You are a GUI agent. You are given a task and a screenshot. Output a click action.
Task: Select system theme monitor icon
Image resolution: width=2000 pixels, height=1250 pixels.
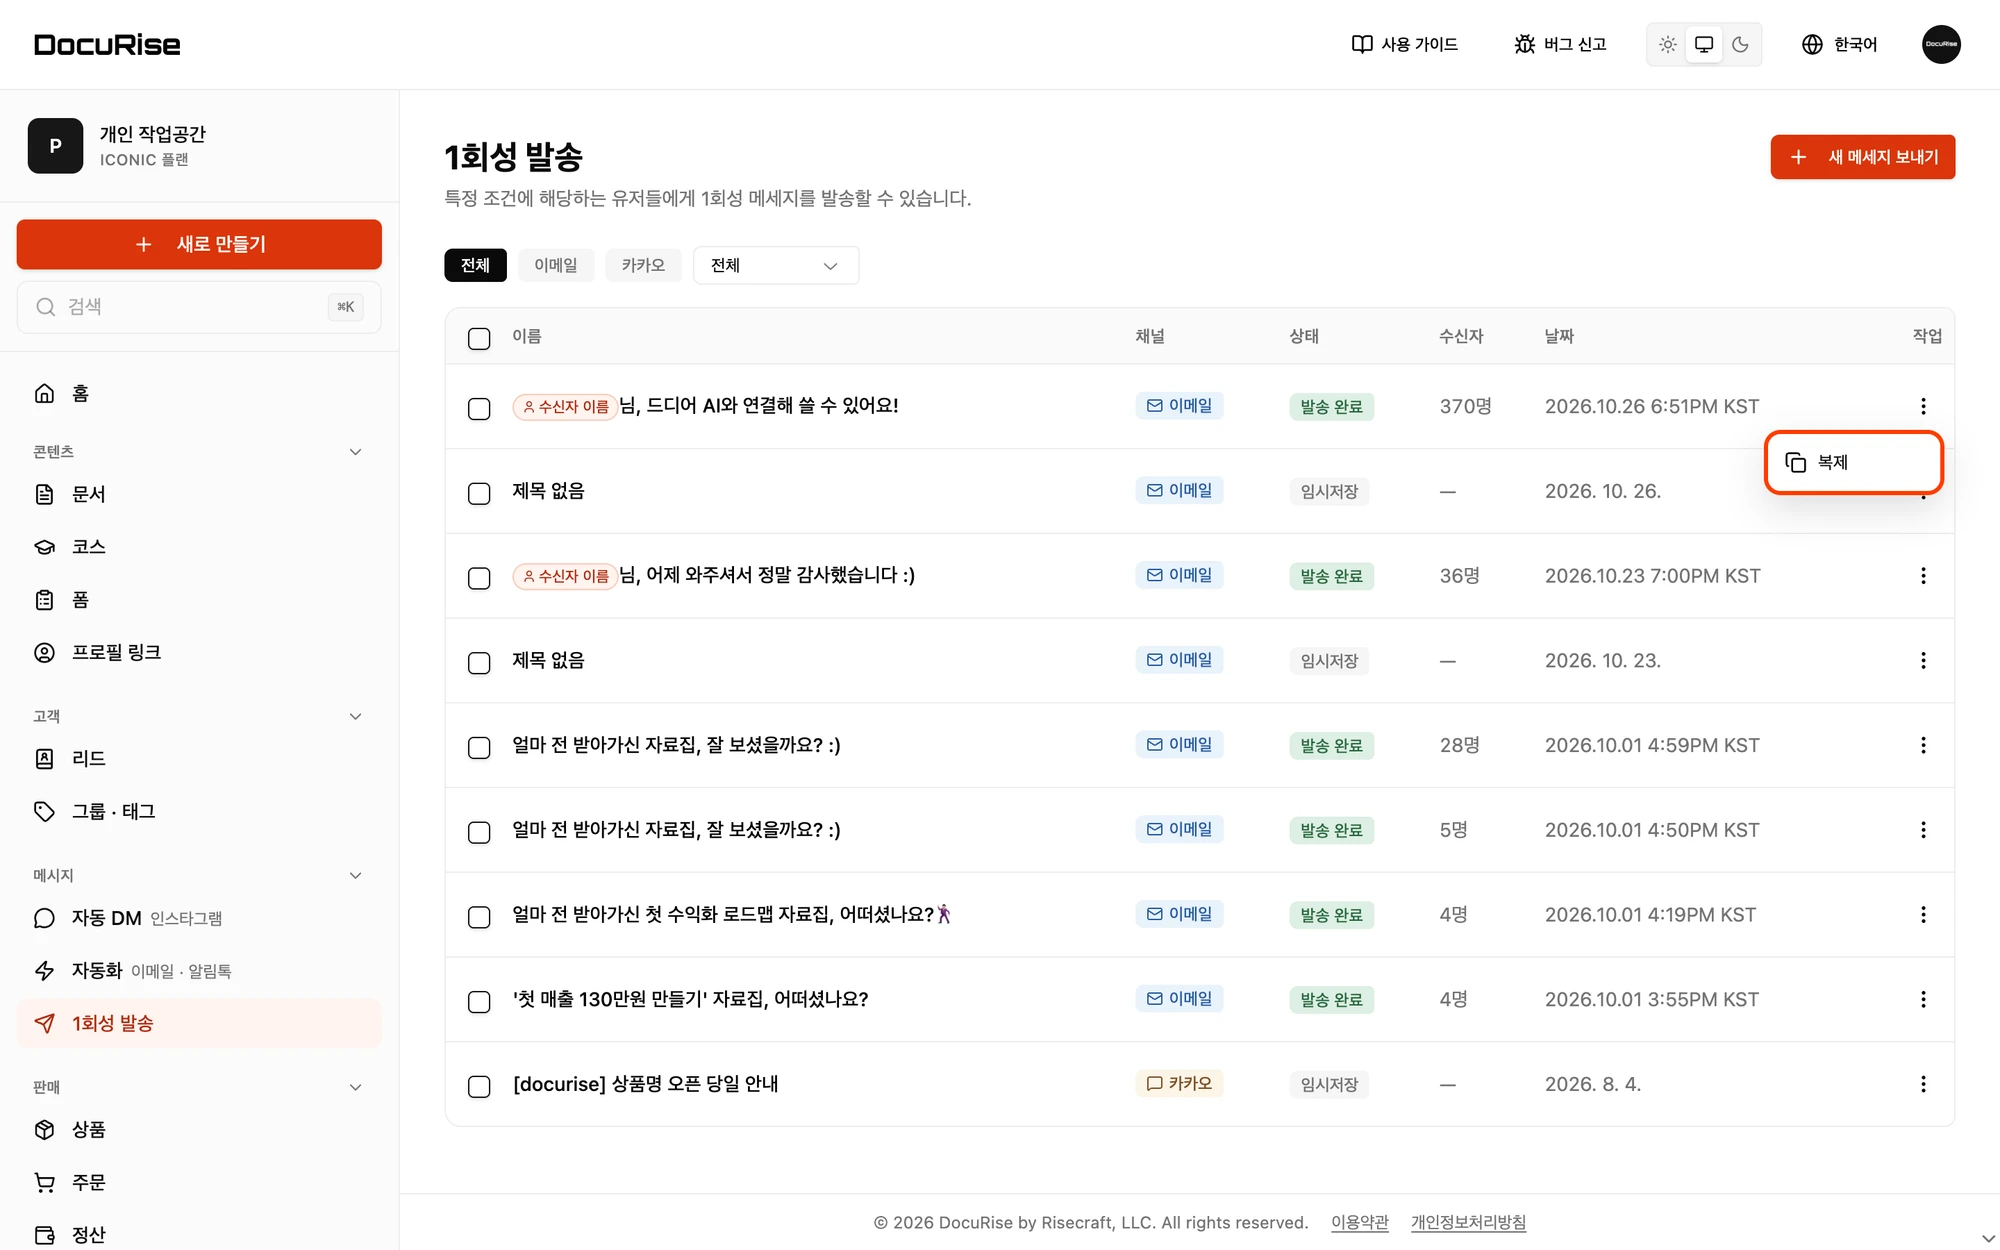(x=1704, y=44)
